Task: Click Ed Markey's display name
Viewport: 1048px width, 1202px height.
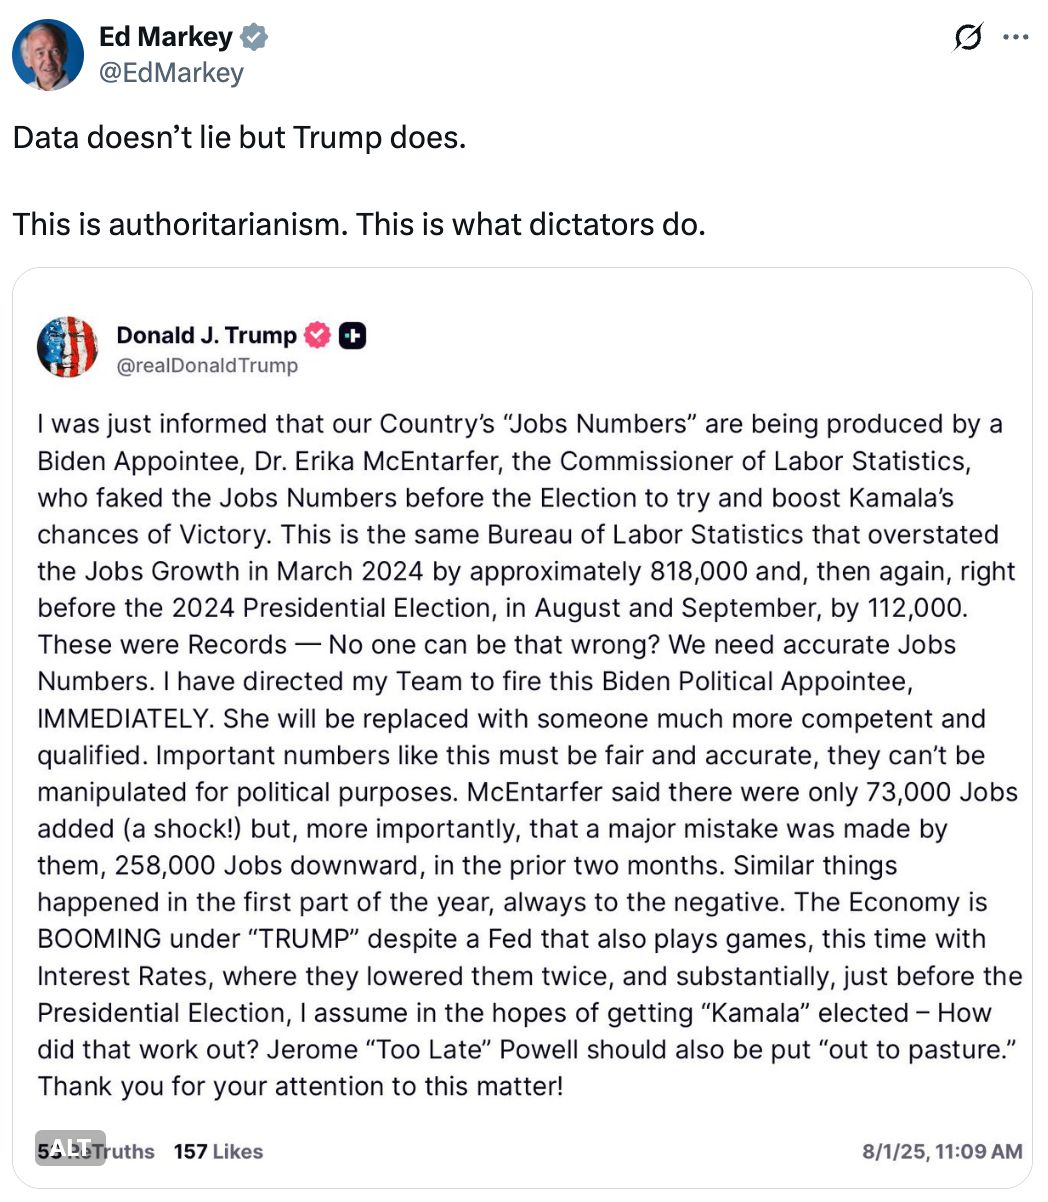Action: 165,36
